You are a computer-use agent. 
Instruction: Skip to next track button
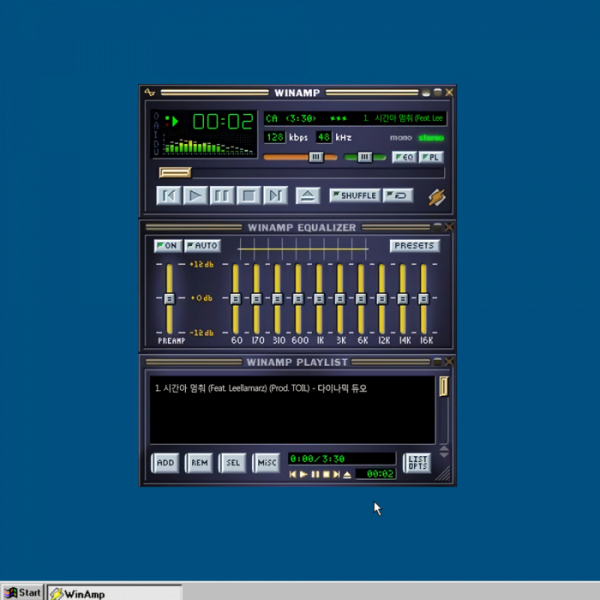[276, 196]
